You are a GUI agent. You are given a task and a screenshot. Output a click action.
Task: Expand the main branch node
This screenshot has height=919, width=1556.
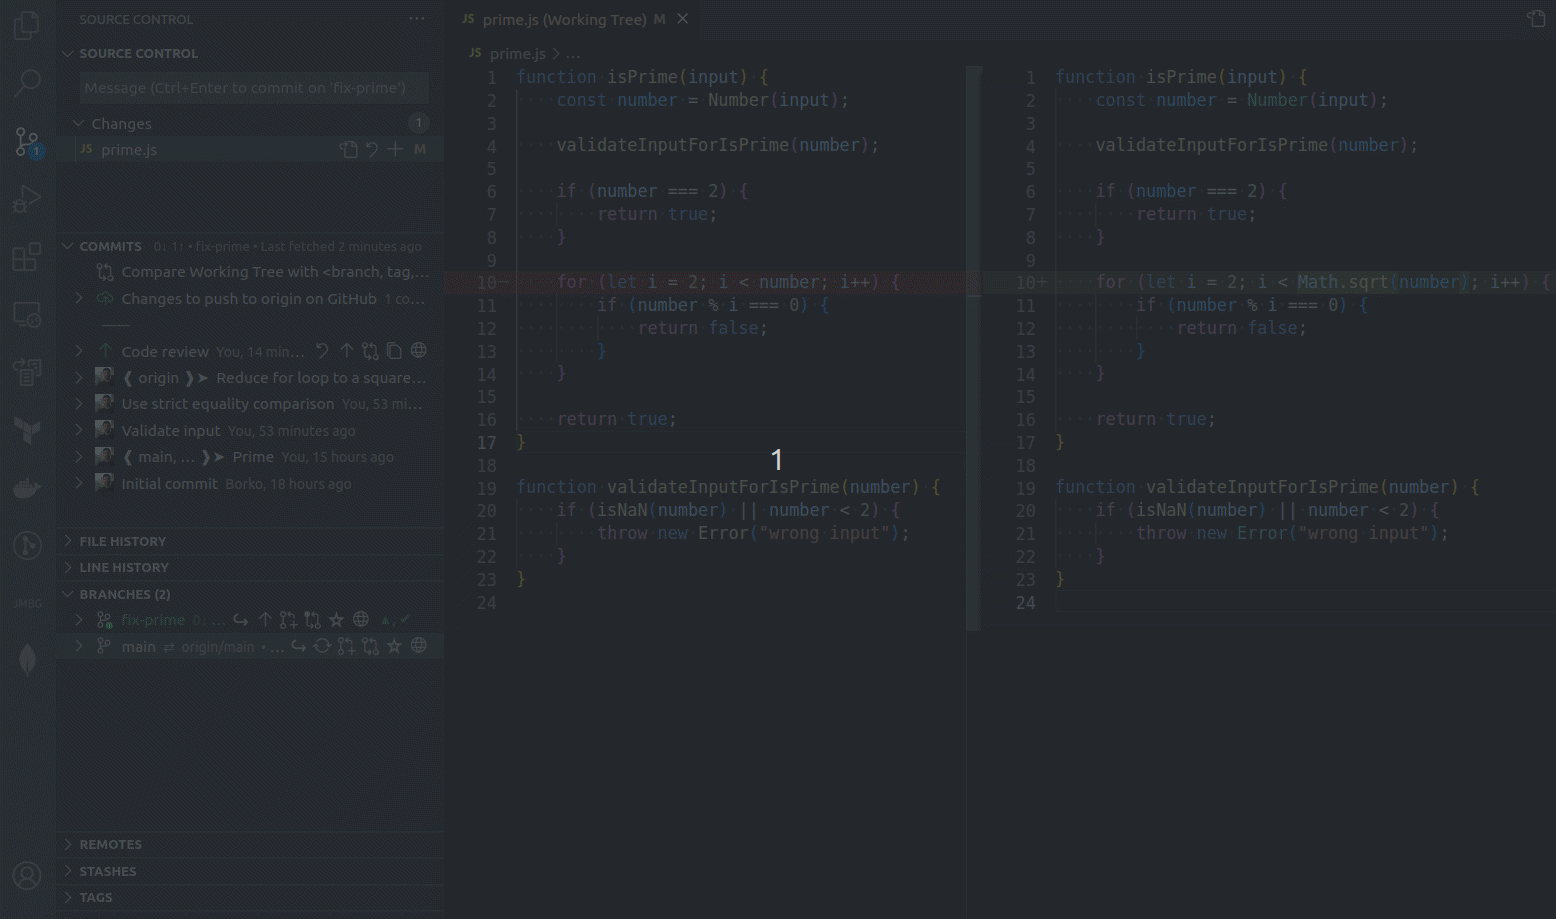point(78,646)
